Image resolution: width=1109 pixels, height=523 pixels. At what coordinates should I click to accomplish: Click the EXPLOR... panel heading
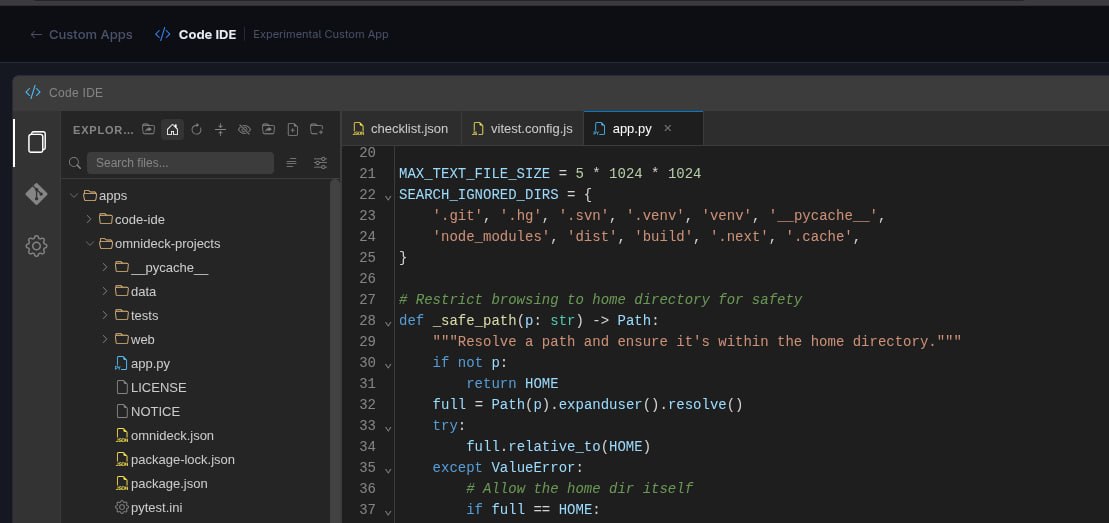103,130
